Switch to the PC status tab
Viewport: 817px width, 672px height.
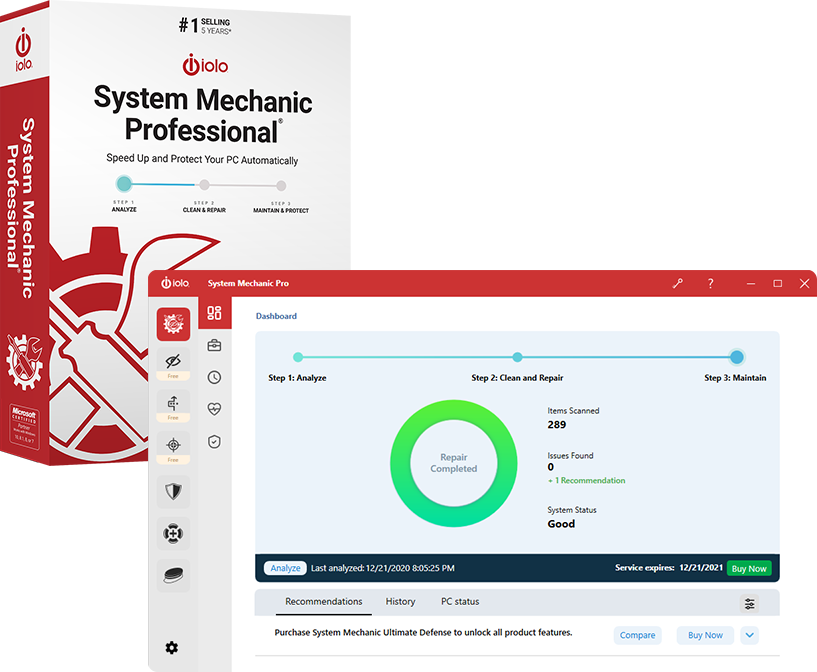tap(459, 601)
